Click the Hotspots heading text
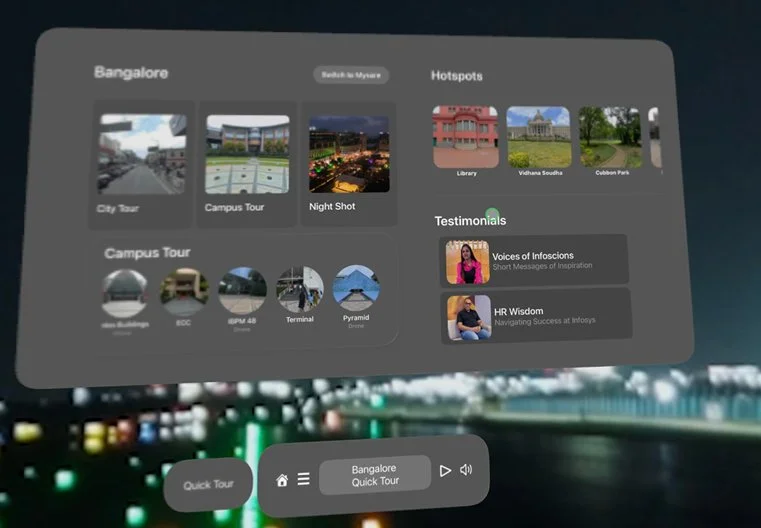Image resolution: width=761 pixels, height=528 pixels. (x=457, y=76)
